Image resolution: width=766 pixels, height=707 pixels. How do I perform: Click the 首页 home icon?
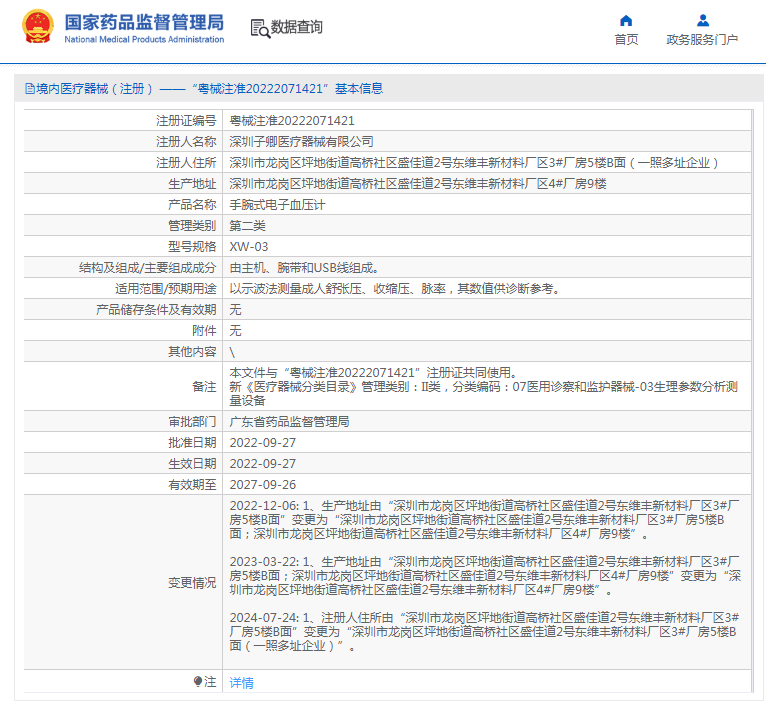tap(626, 21)
